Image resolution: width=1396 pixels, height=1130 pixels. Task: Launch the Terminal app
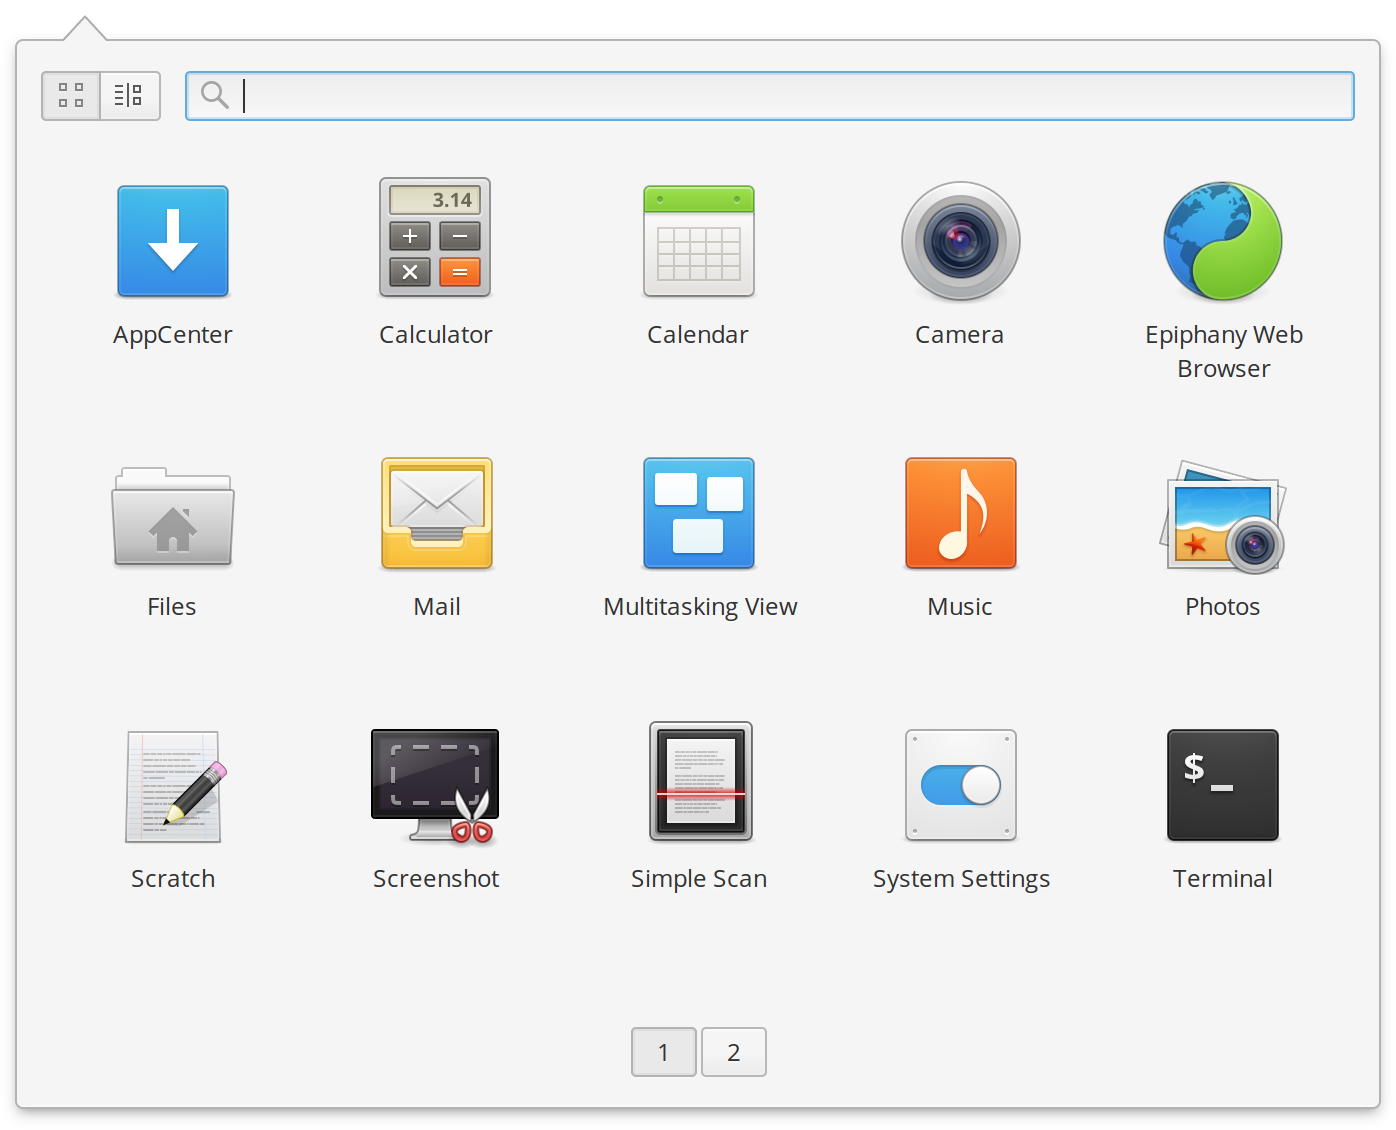[1223, 785]
